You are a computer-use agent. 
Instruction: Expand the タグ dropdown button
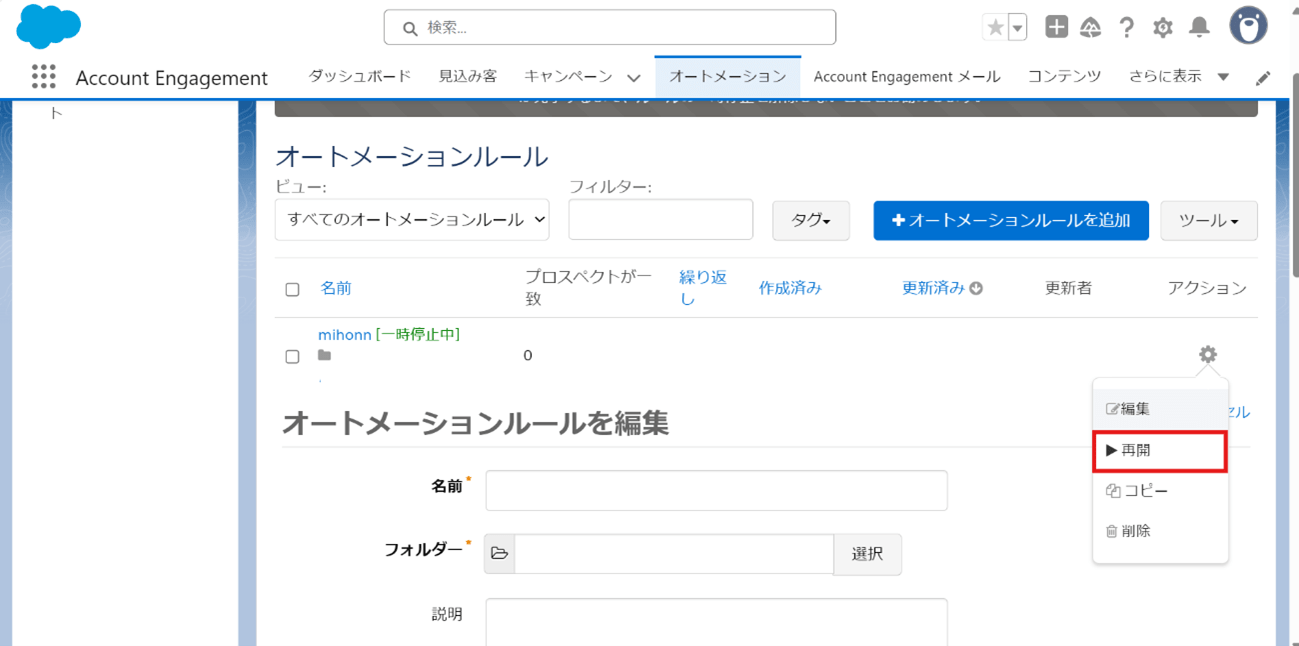click(x=810, y=220)
